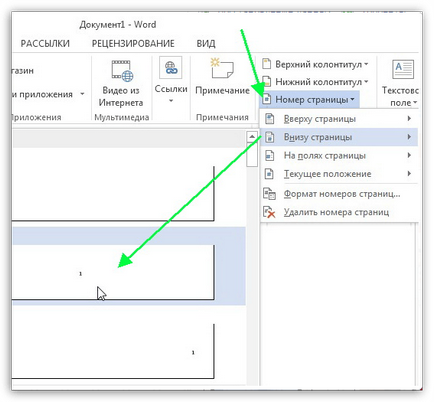434x402 pixels.
Task: Expand the Вверху страницы submenu arrow
Action: tap(409, 119)
